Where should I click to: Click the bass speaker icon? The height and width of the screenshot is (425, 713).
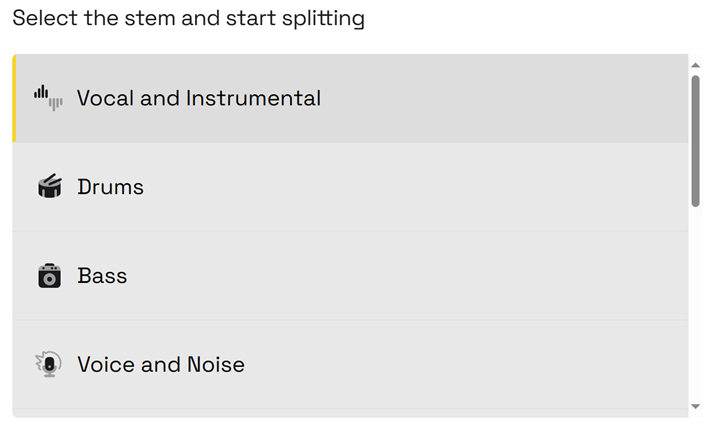click(x=49, y=276)
